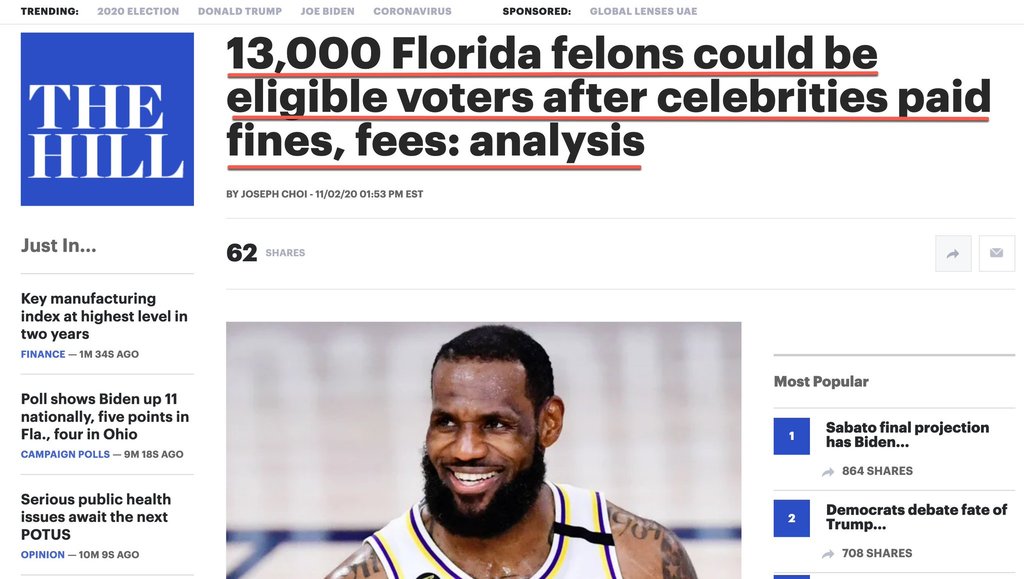Click share arrow beside 864 shares
The width and height of the screenshot is (1024, 579).
click(x=828, y=471)
